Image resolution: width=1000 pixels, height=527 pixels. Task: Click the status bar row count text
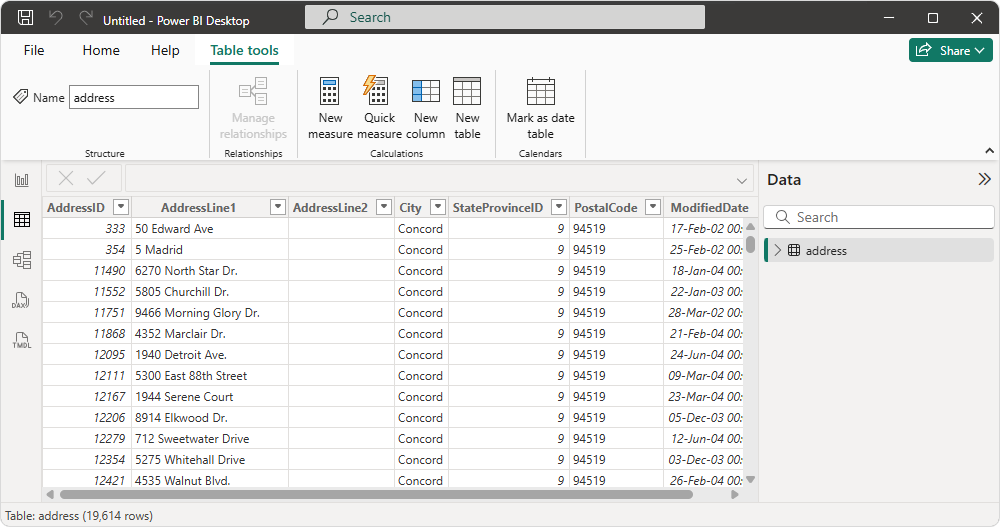(x=79, y=516)
